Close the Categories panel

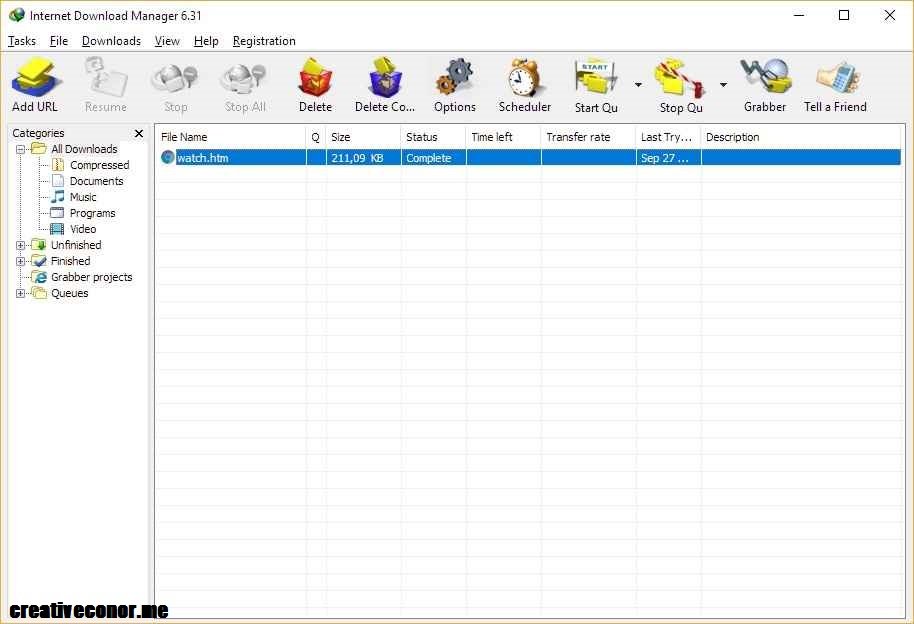pyautogui.click(x=139, y=134)
